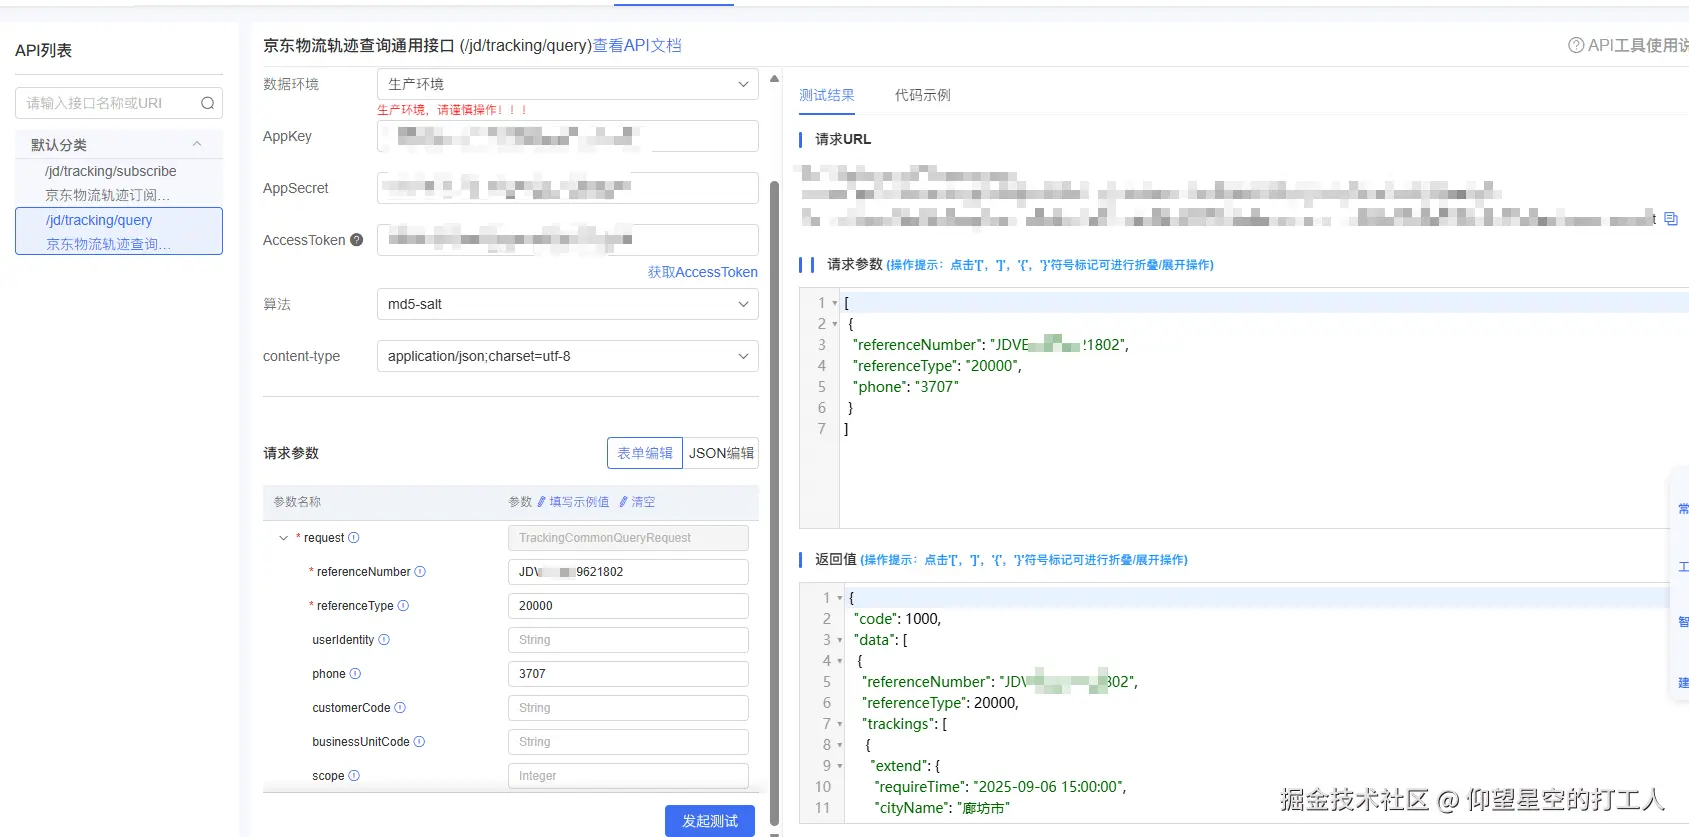Show info icon for customerCode
The height and width of the screenshot is (837, 1689).
tap(400, 708)
